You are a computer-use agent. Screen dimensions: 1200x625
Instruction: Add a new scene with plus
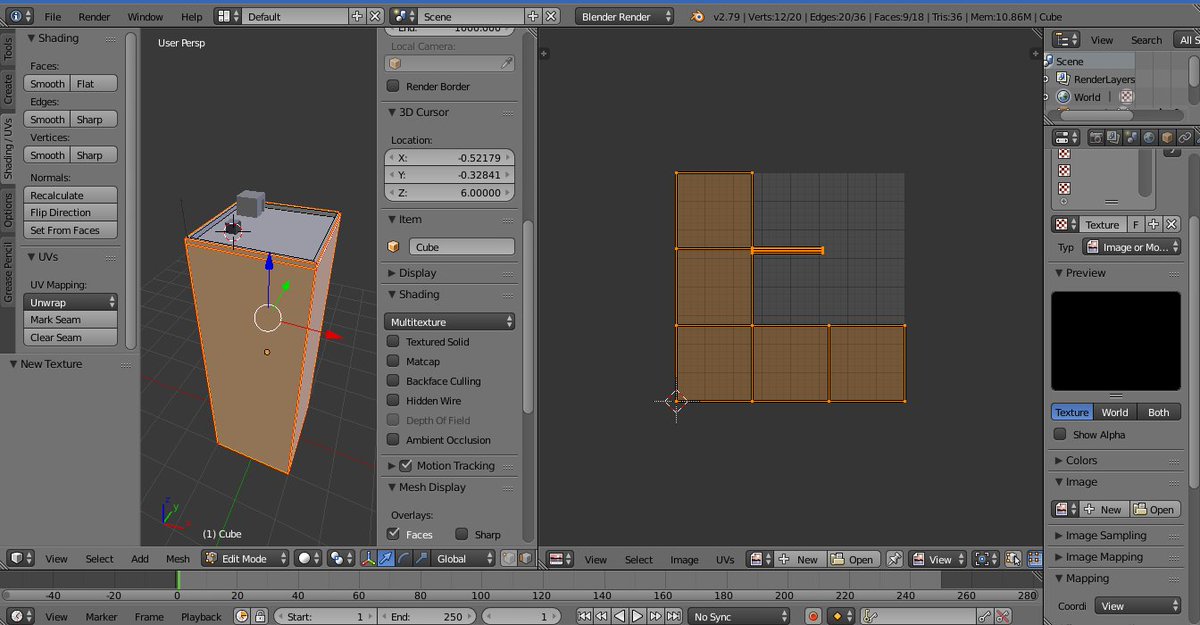click(532, 16)
